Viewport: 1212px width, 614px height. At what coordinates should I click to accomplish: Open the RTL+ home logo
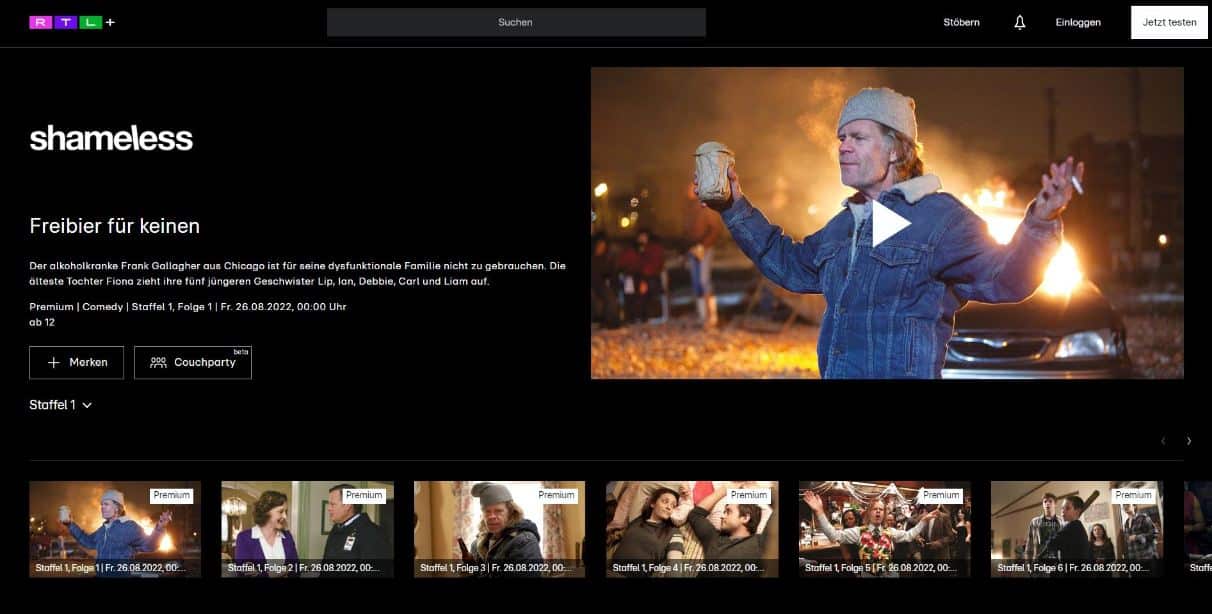pyautogui.click(x=72, y=22)
